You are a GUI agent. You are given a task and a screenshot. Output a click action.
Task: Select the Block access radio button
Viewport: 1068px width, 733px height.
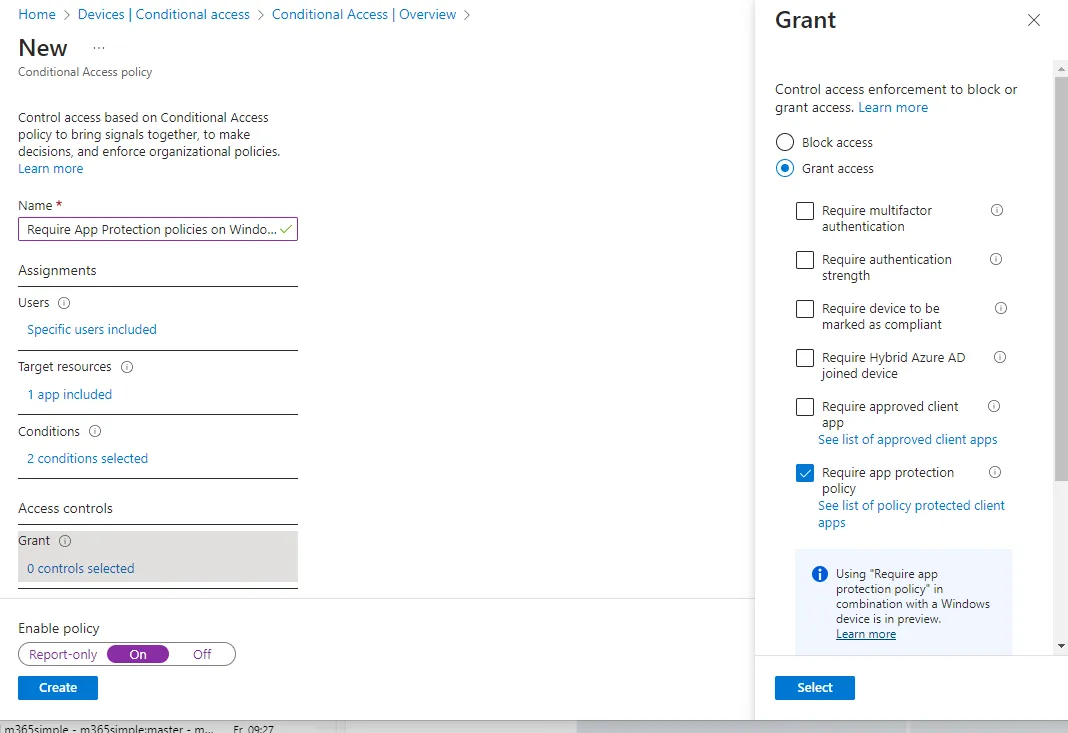pos(785,143)
